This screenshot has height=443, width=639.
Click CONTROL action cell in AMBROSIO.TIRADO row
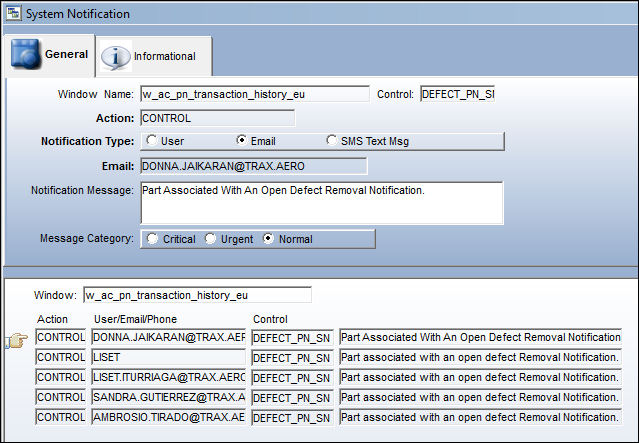pyautogui.click(x=61, y=417)
